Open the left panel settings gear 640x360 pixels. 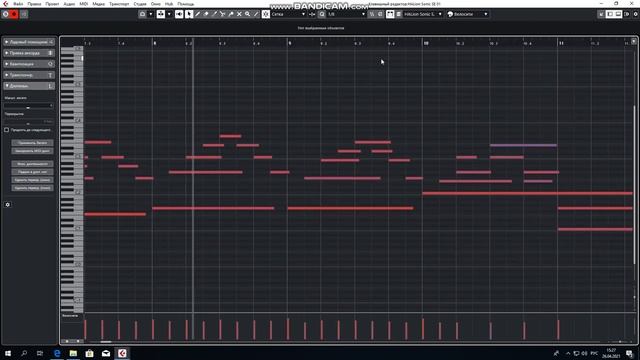click(7, 204)
